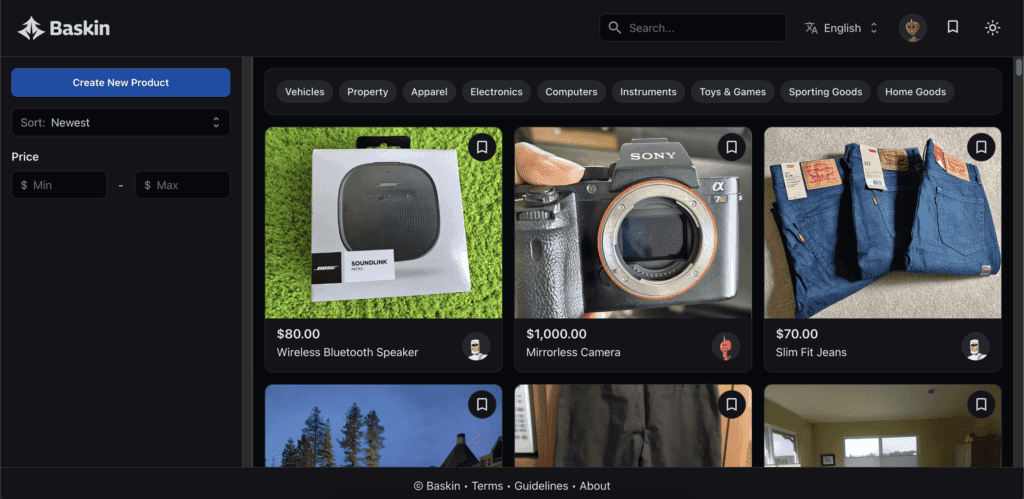Open the Guidelines footer link

(x=541, y=486)
